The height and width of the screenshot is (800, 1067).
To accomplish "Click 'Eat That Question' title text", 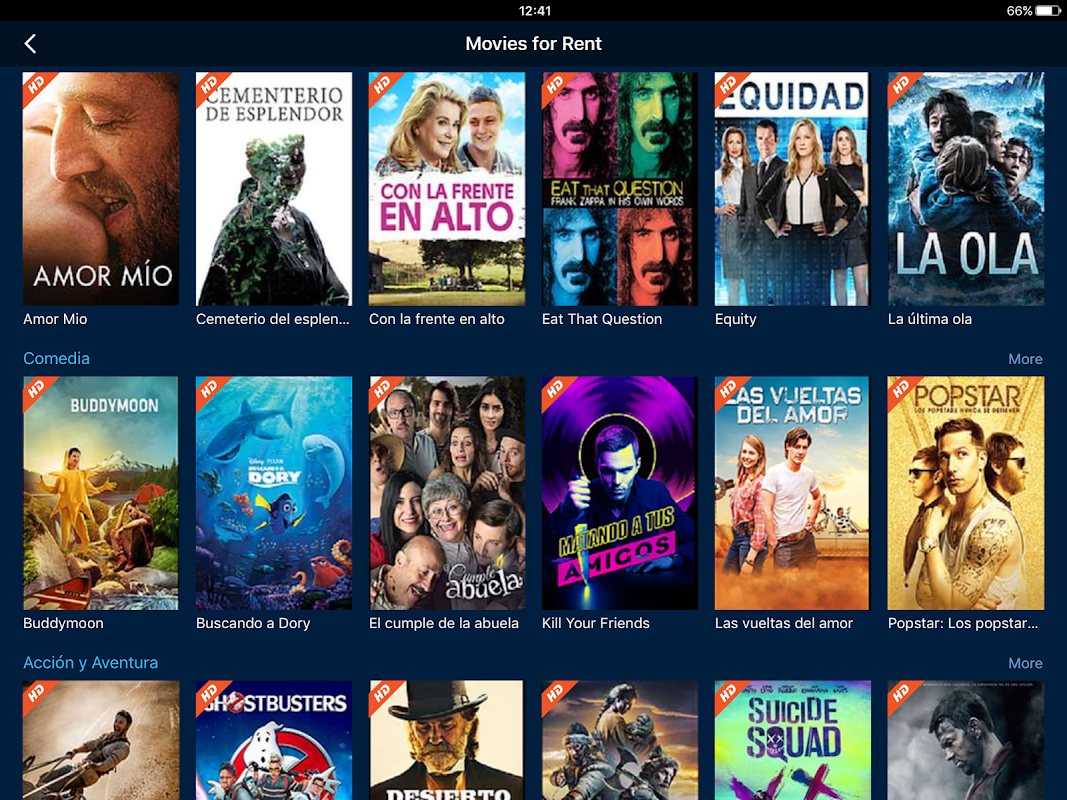I will click(602, 319).
